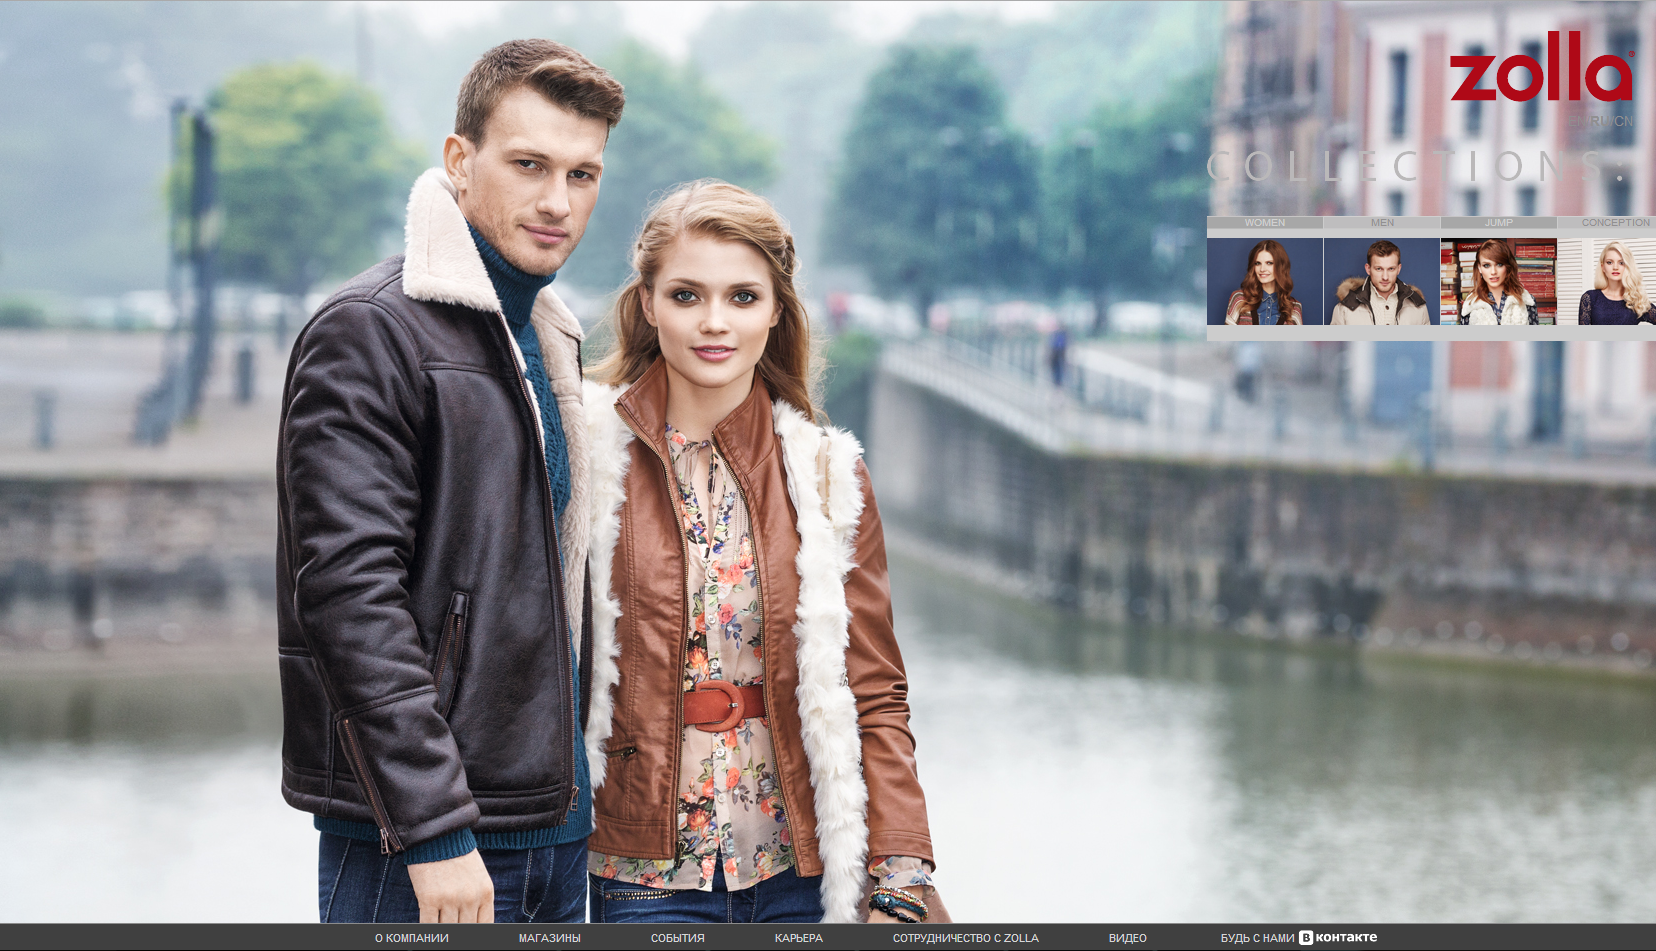Open the О КОМПАНИИ menu item
The height and width of the screenshot is (951, 1656).
[412, 938]
